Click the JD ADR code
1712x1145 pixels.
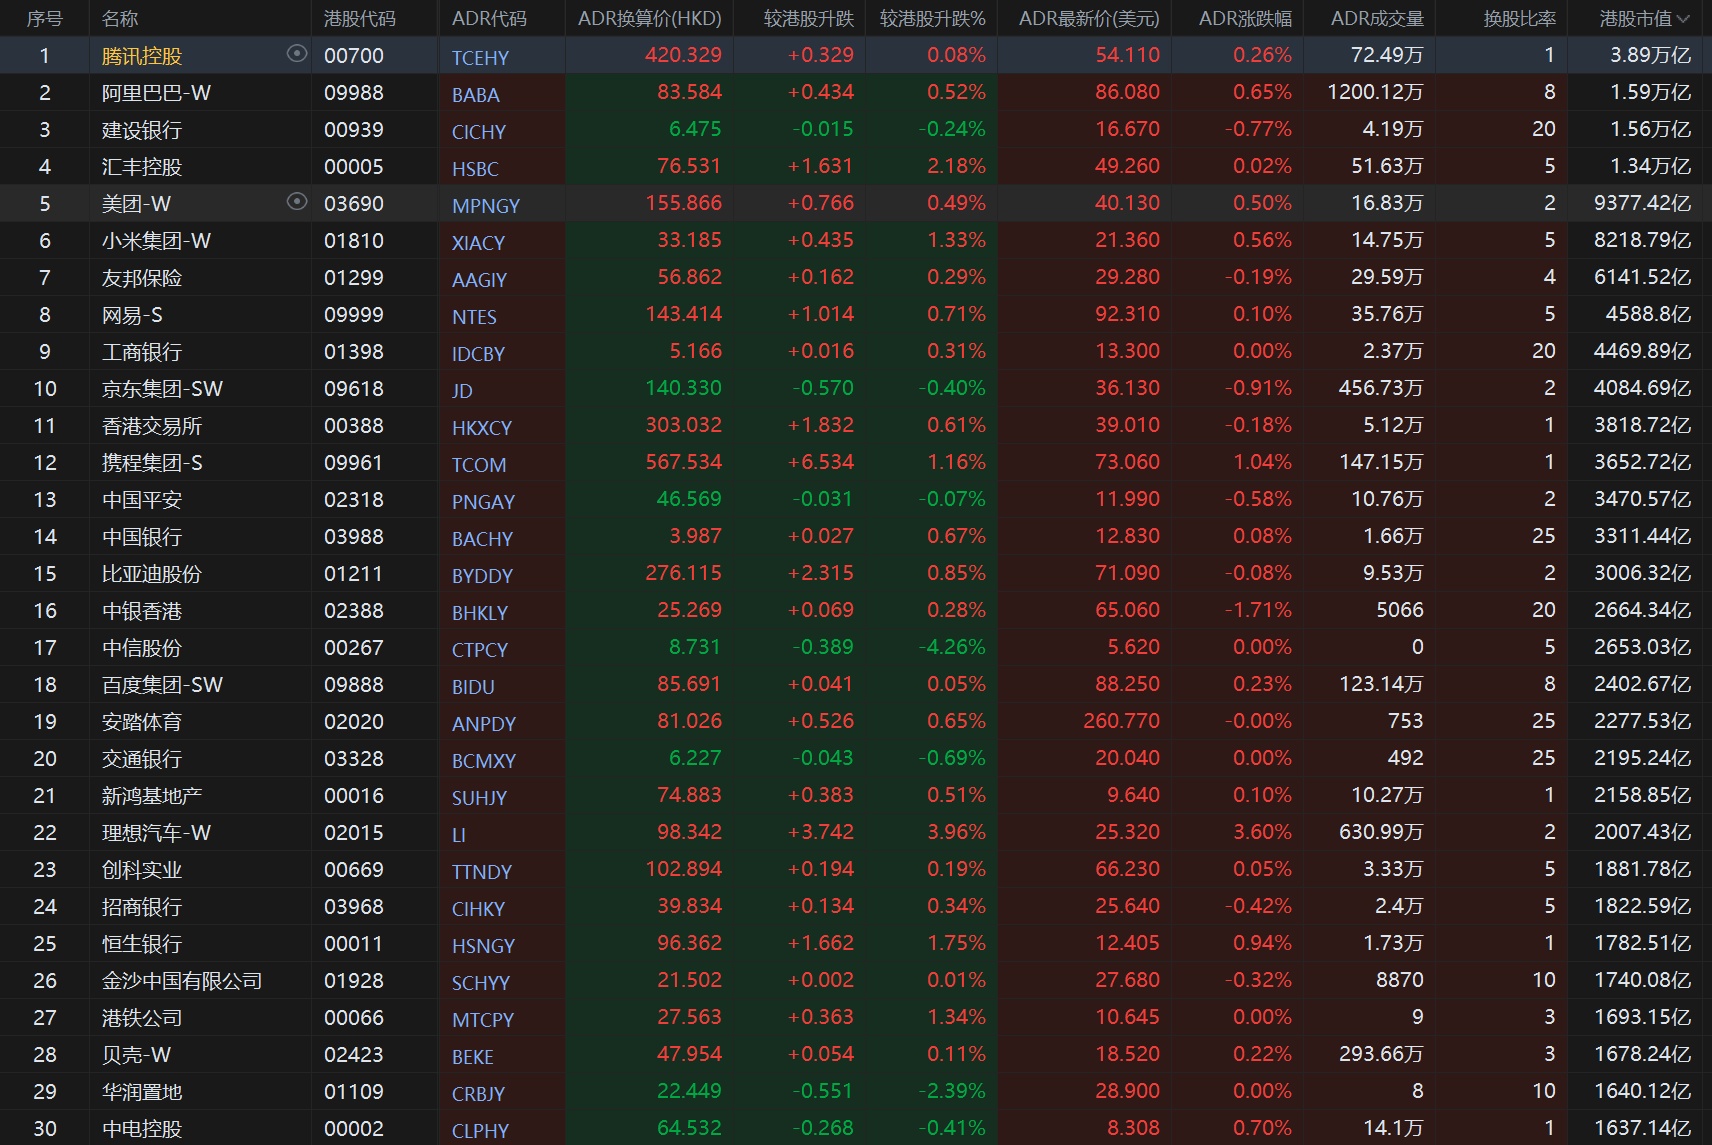462,391
